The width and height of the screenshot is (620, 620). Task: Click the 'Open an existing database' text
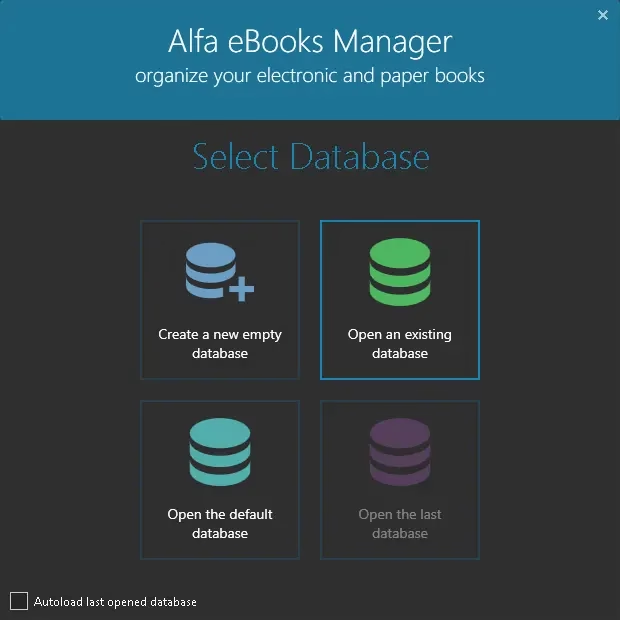coord(400,344)
